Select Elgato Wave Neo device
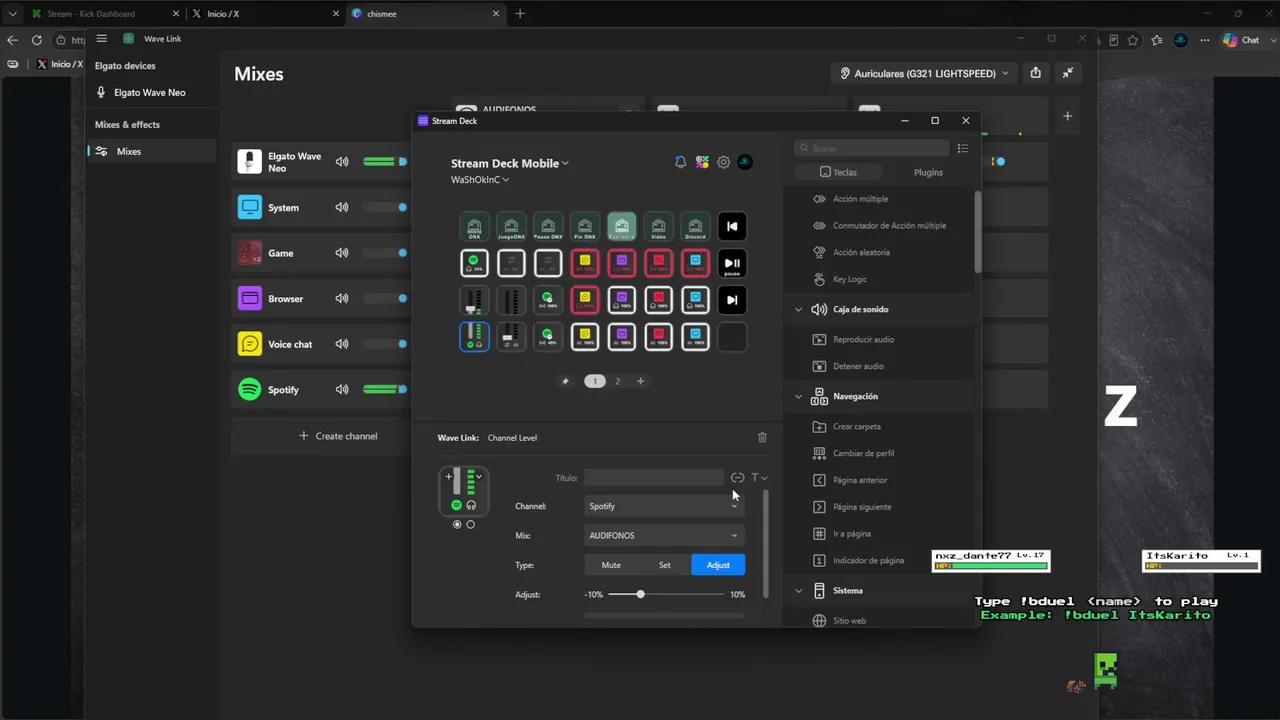 [150, 92]
